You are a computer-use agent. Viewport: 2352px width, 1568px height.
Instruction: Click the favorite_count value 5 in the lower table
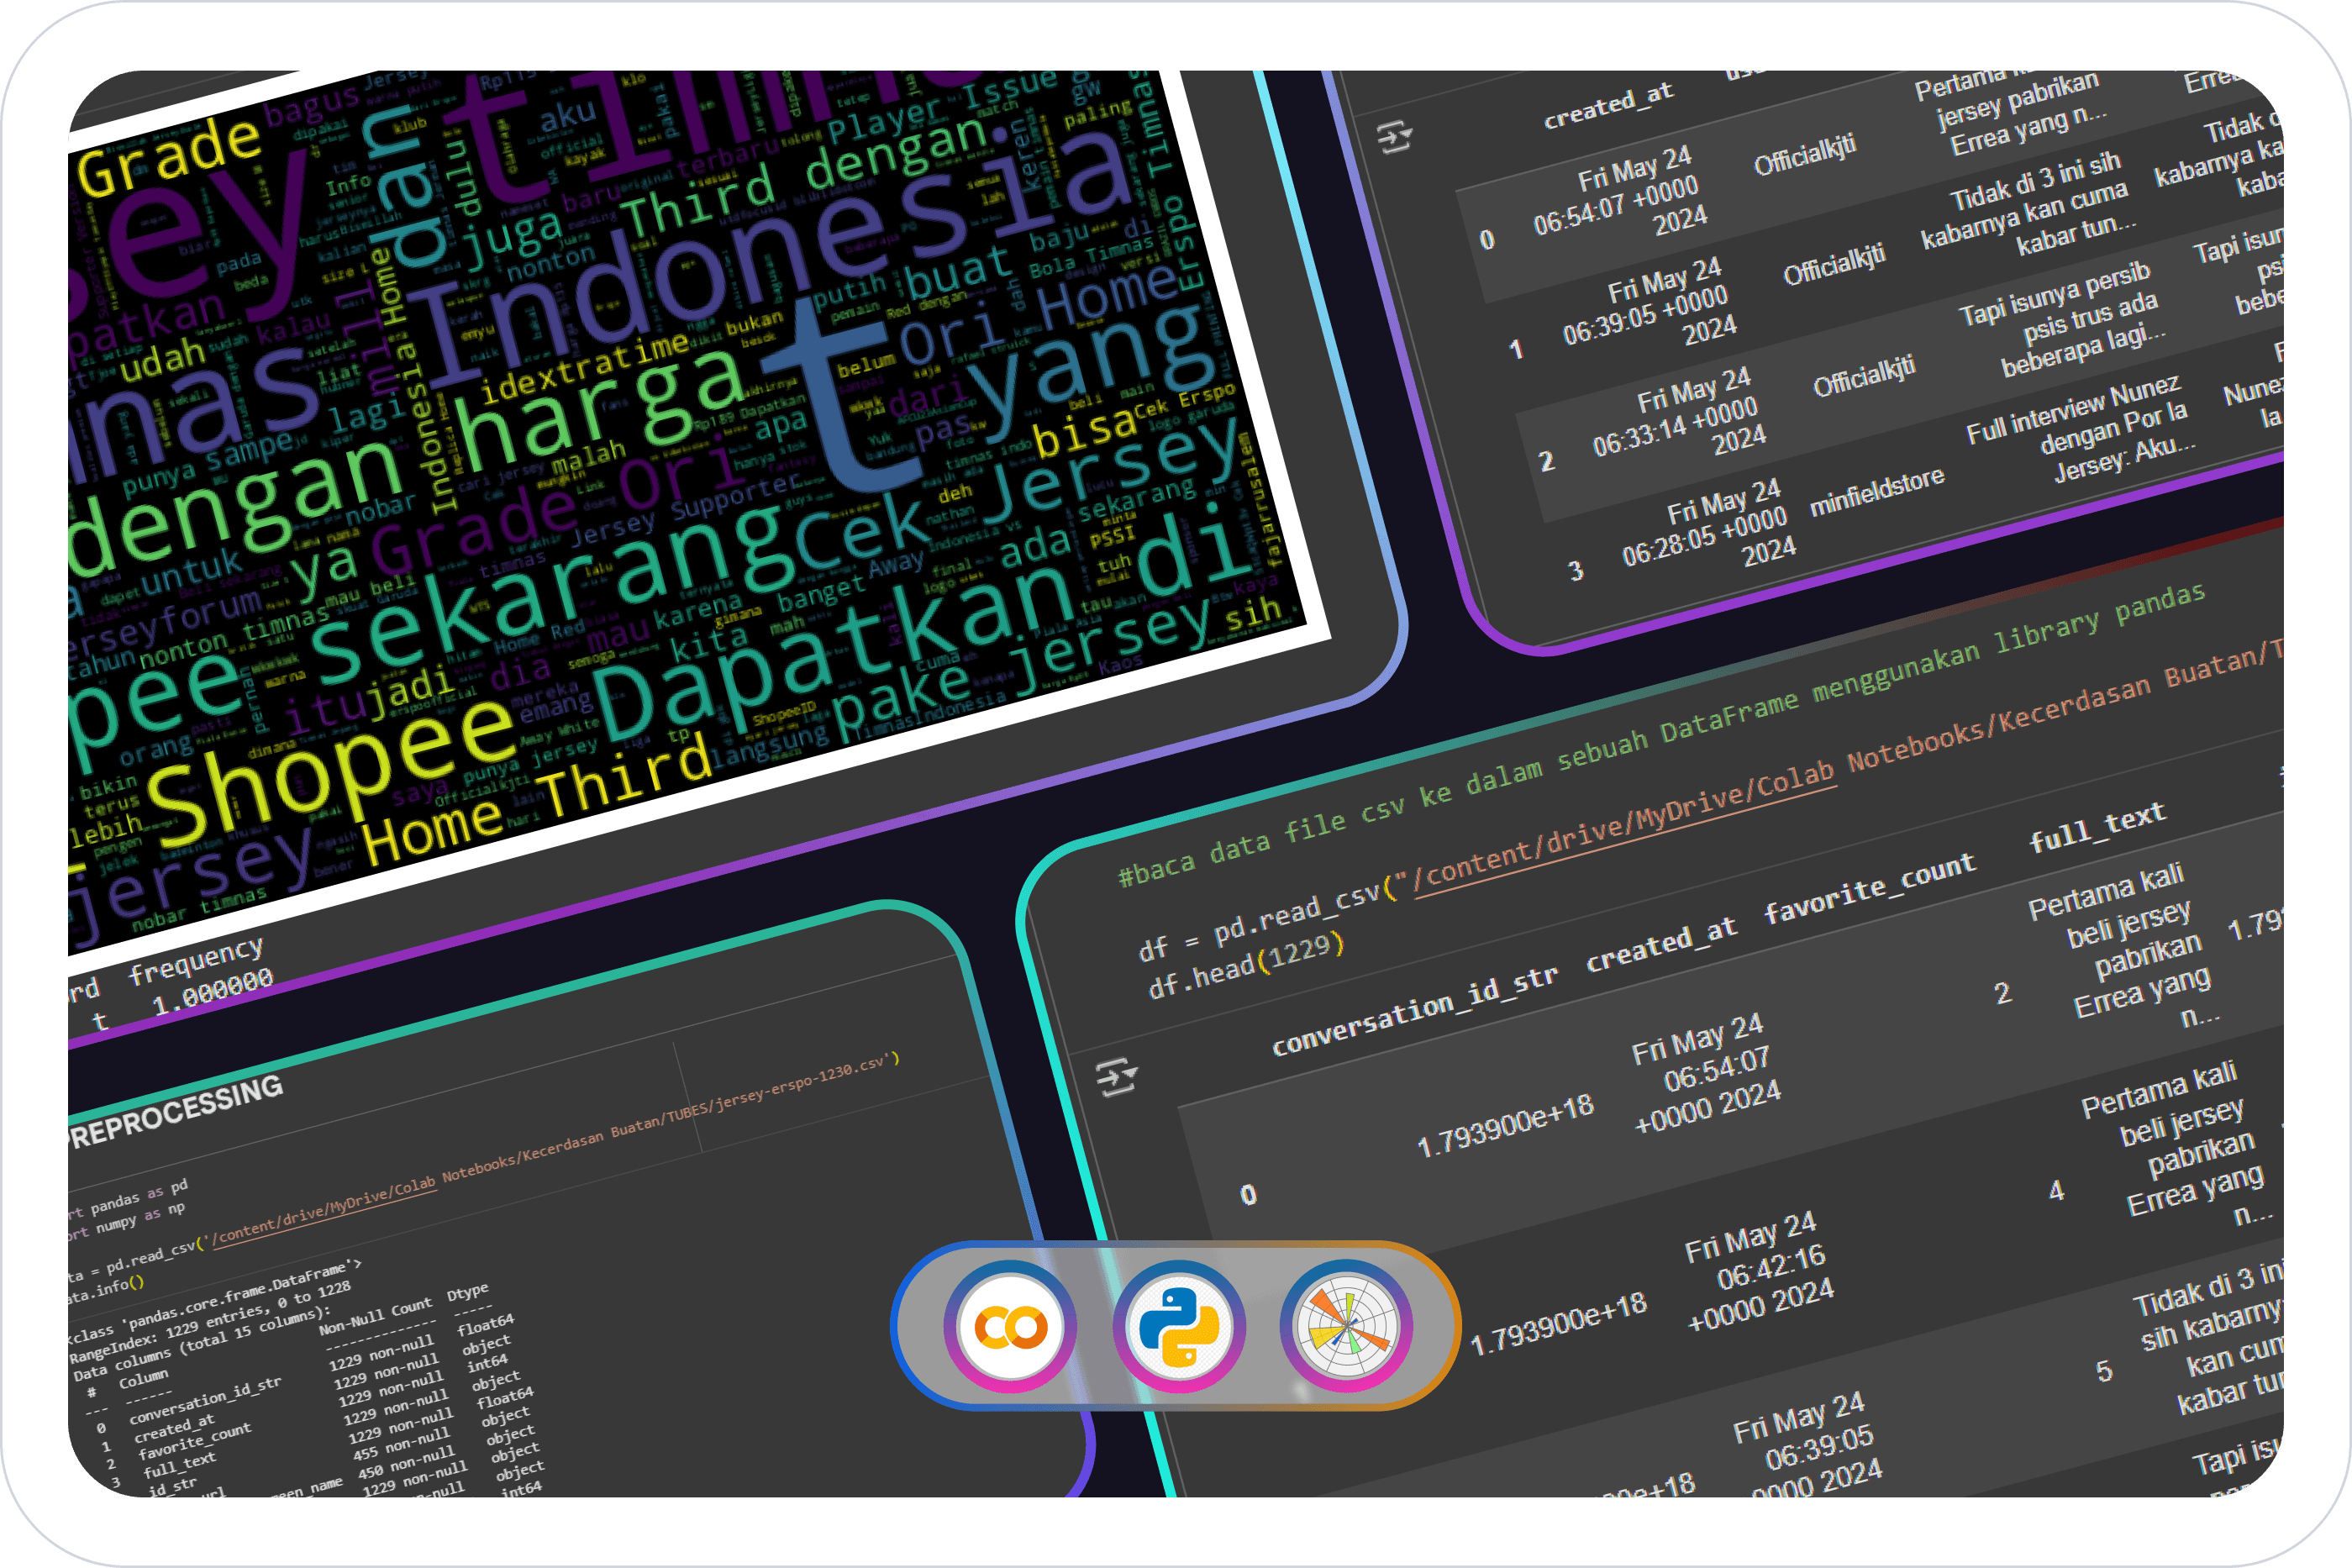click(x=2104, y=1371)
